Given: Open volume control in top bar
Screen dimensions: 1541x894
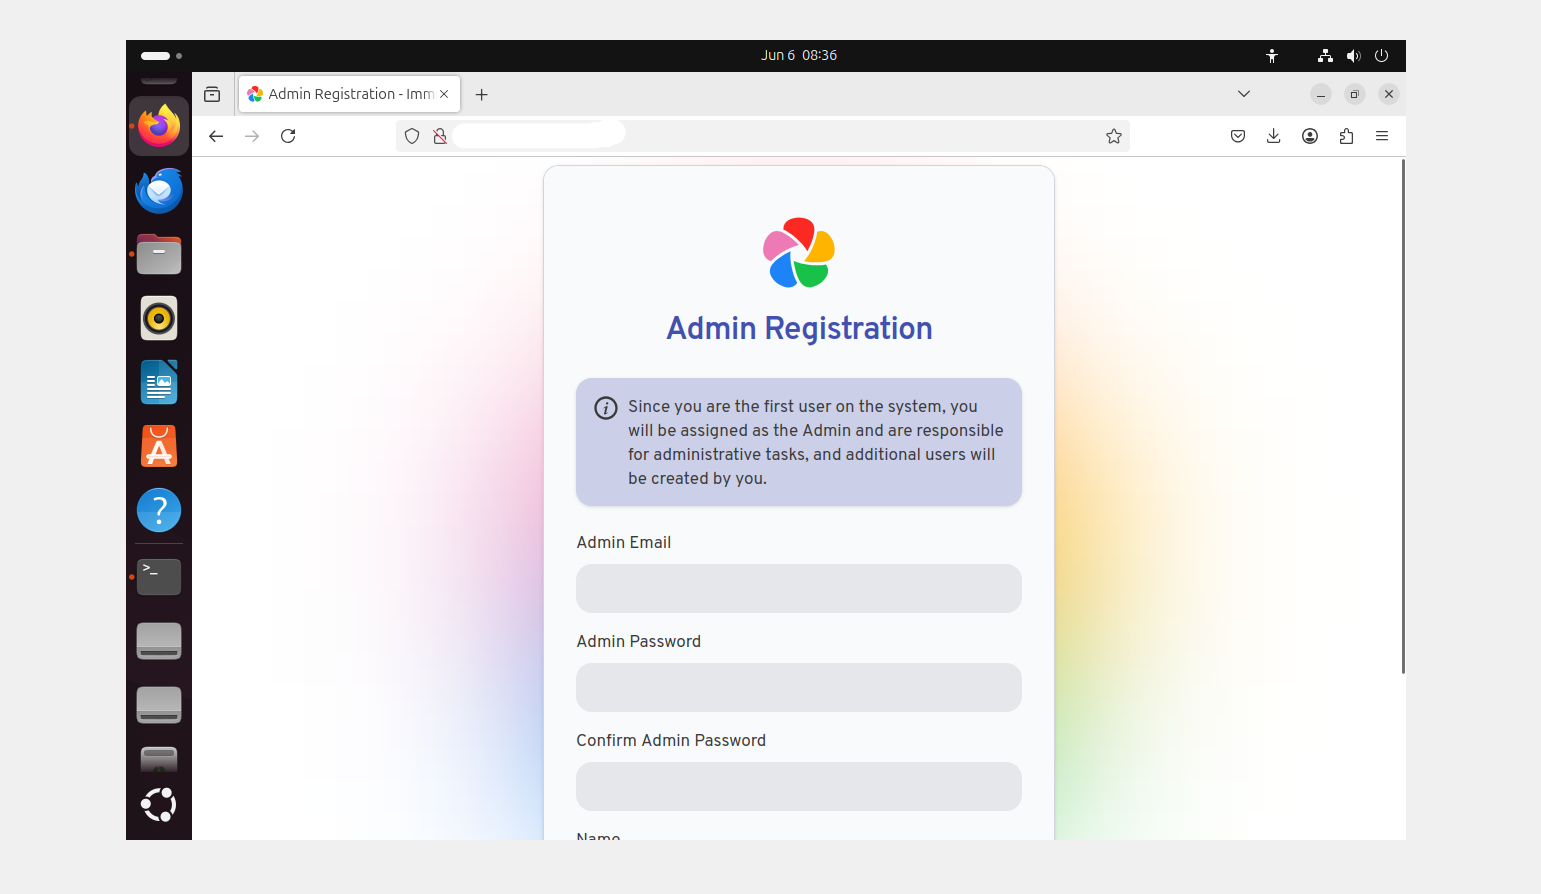Looking at the screenshot, I should coord(1353,56).
